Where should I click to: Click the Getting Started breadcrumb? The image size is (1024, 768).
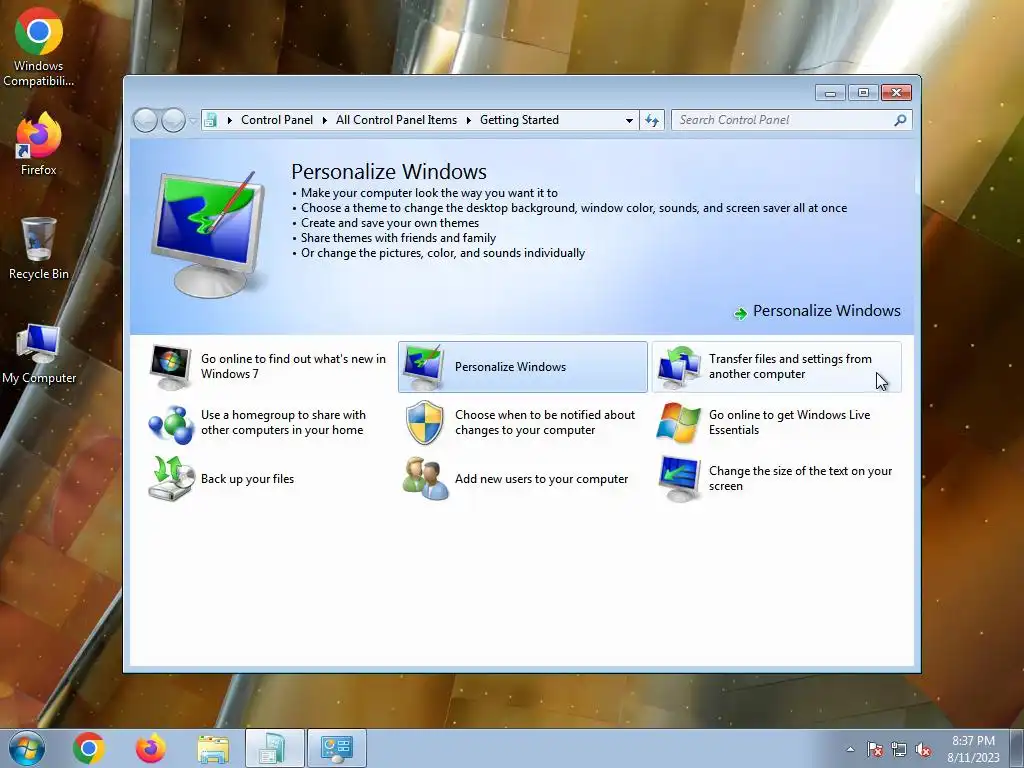click(x=519, y=120)
